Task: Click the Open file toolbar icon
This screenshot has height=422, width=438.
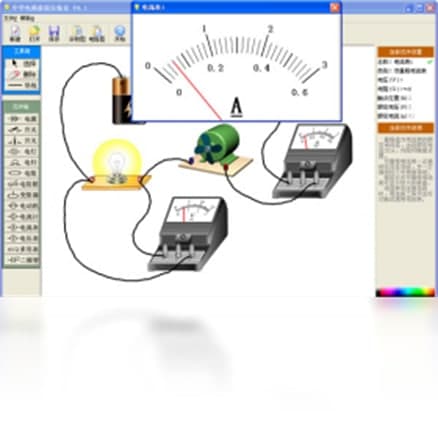Action: coord(34,33)
